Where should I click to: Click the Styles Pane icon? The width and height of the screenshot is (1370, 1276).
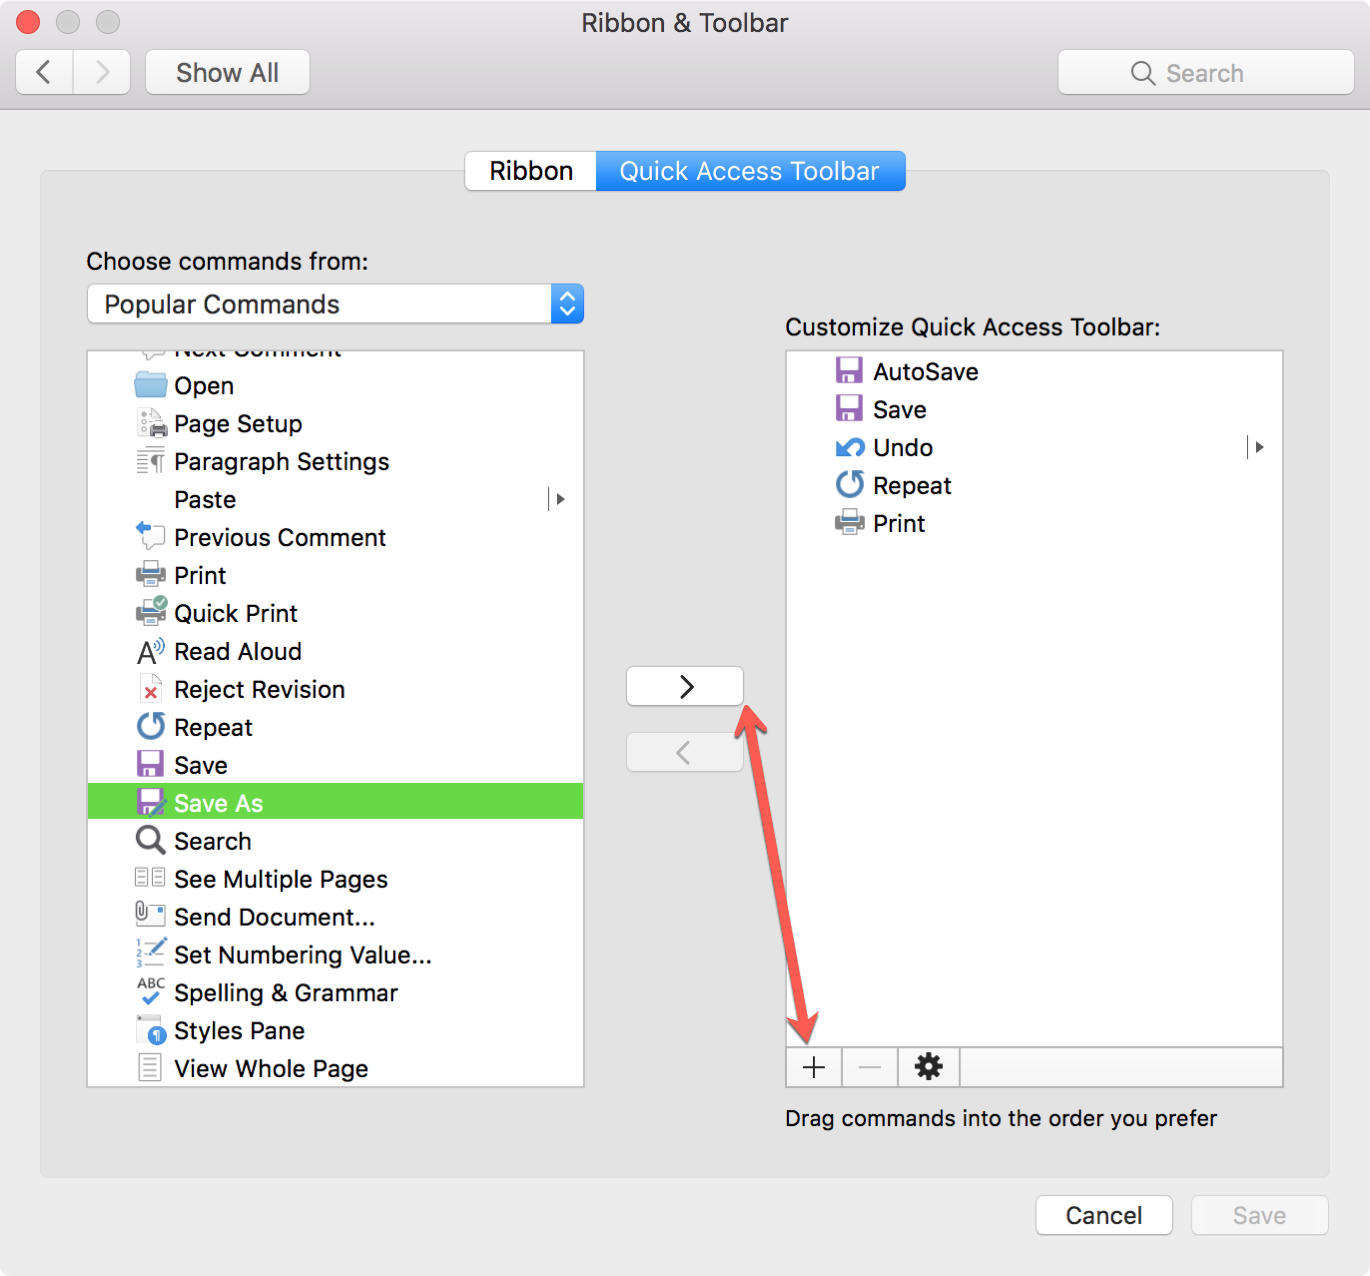point(151,1029)
